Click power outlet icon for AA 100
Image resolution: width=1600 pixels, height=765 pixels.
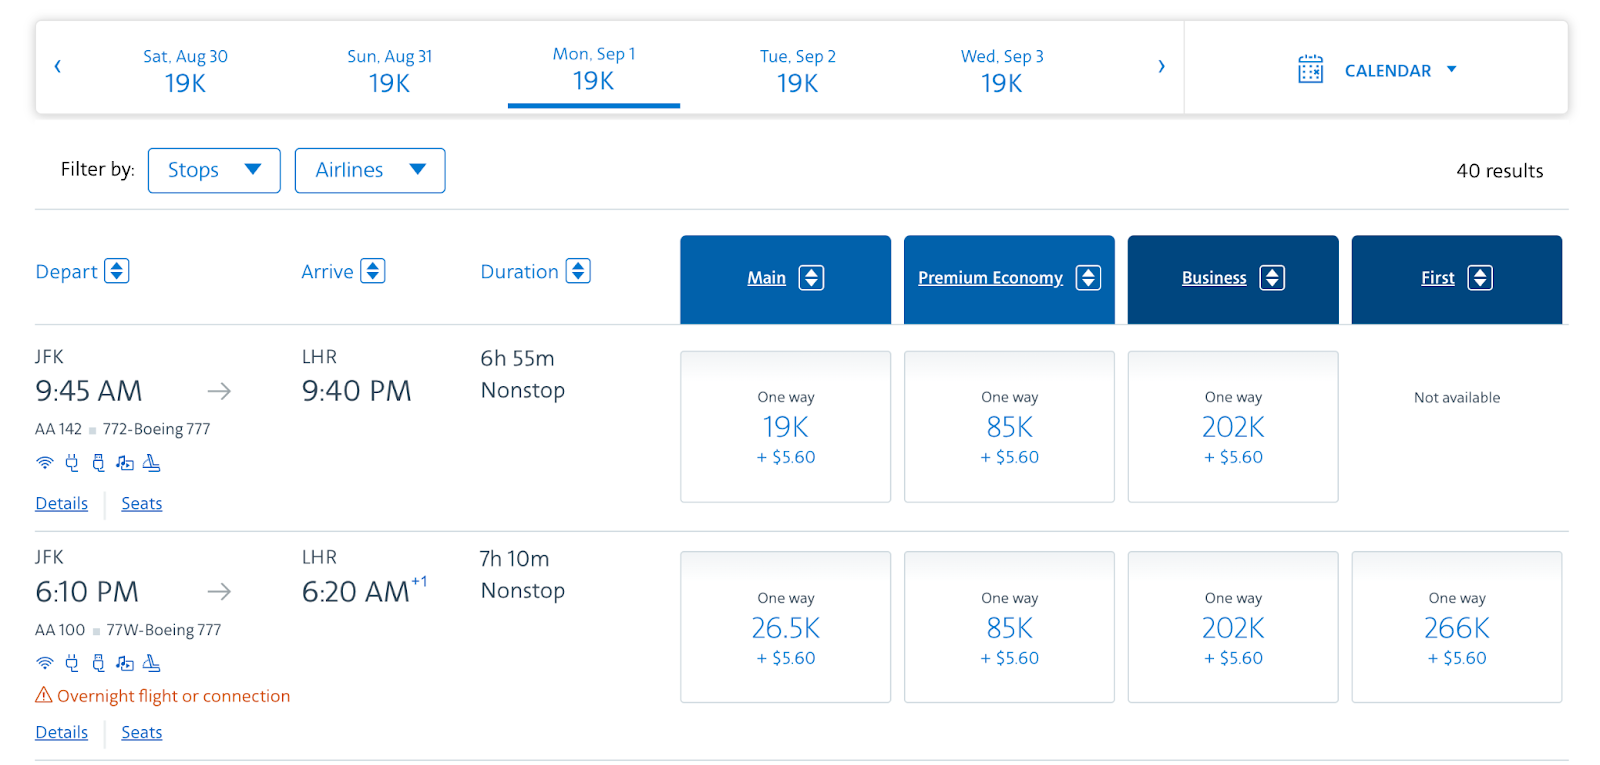tap(72, 663)
